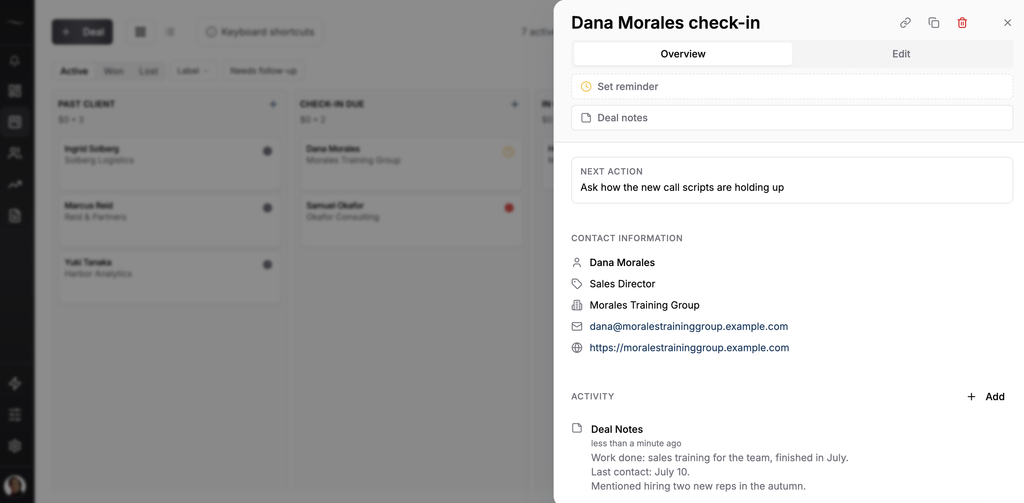The height and width of the screenshot is (503, 1024).
Task: Click the status dot on Ingrid Solberg card
Action: [x=267, y=151]
